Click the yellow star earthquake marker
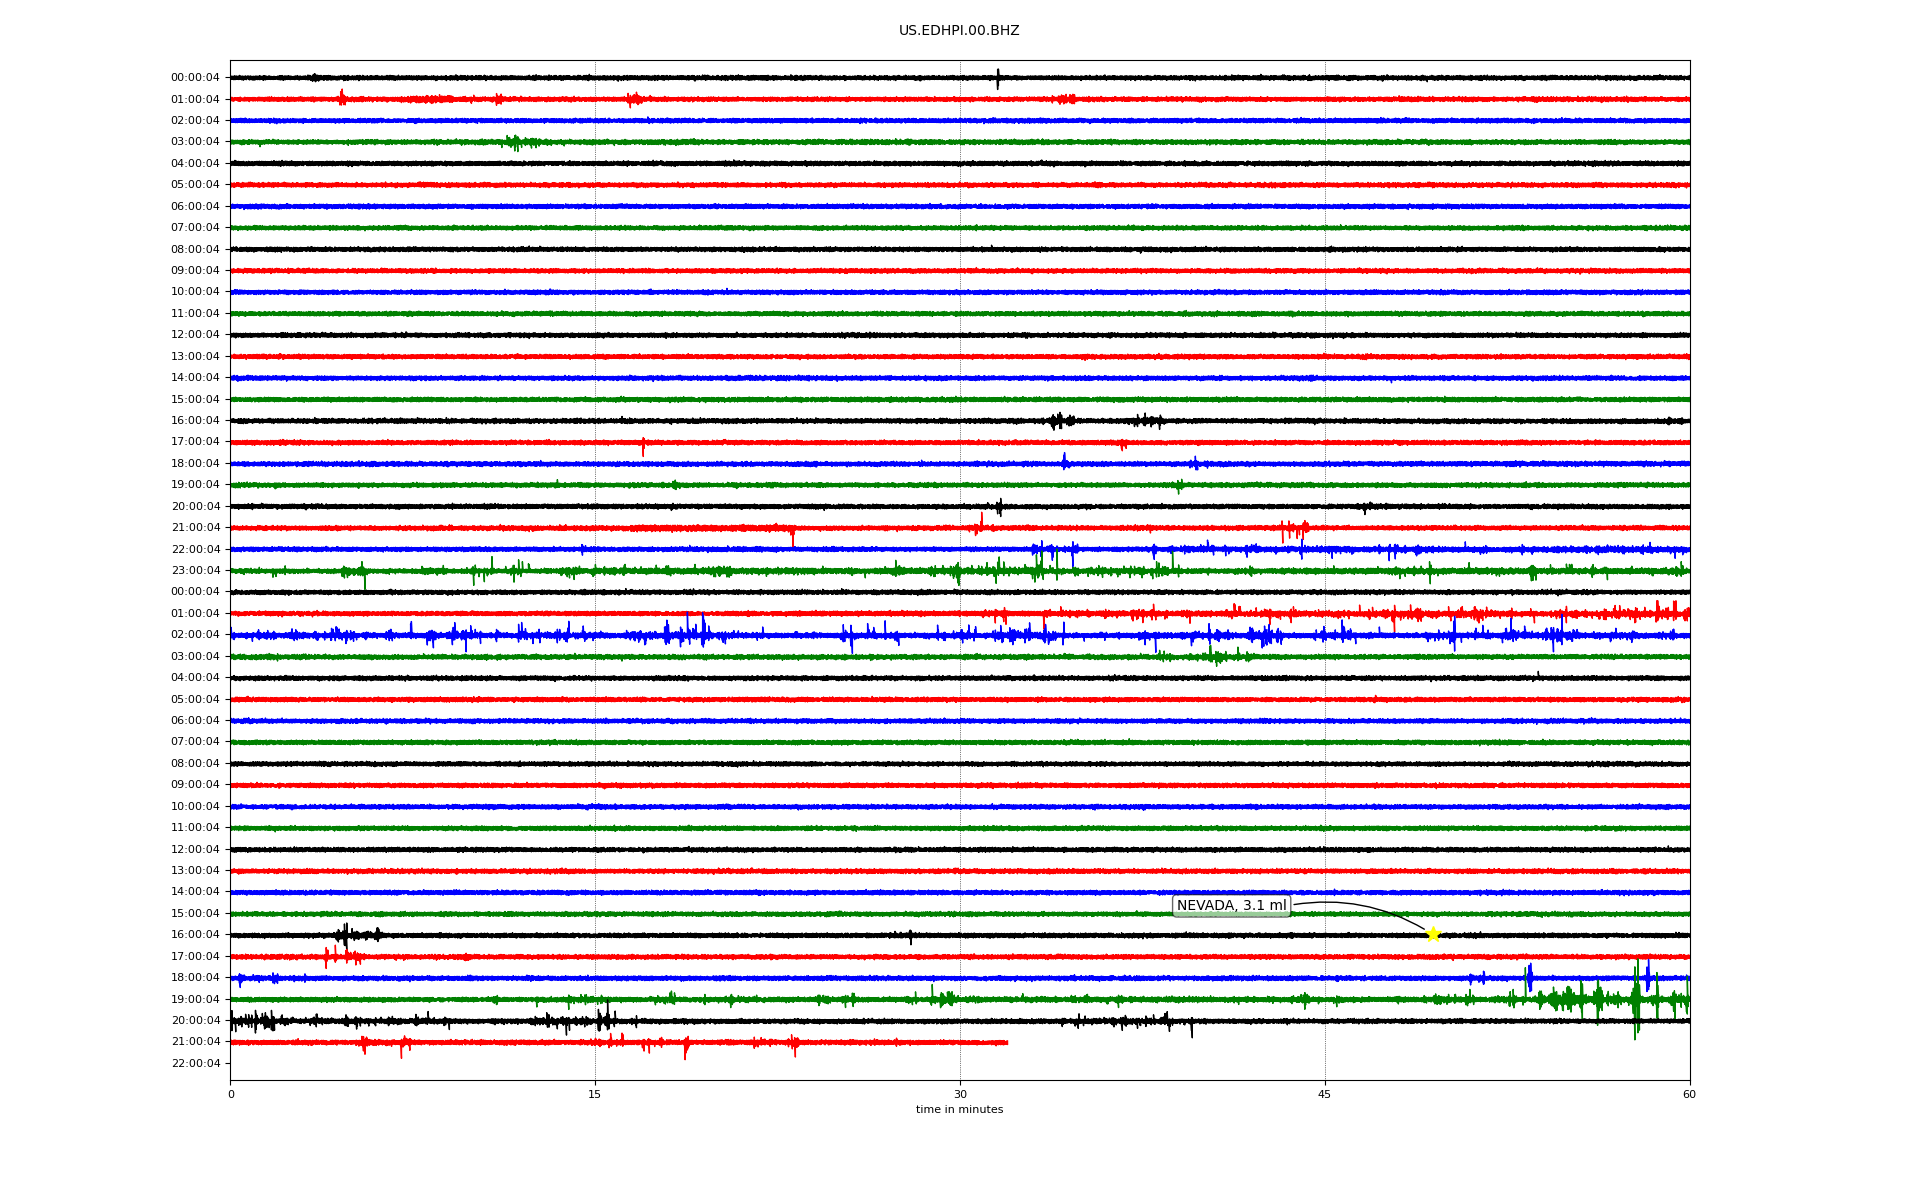The width and height of the screenshot is (1920, 1200). [1432, 934]
